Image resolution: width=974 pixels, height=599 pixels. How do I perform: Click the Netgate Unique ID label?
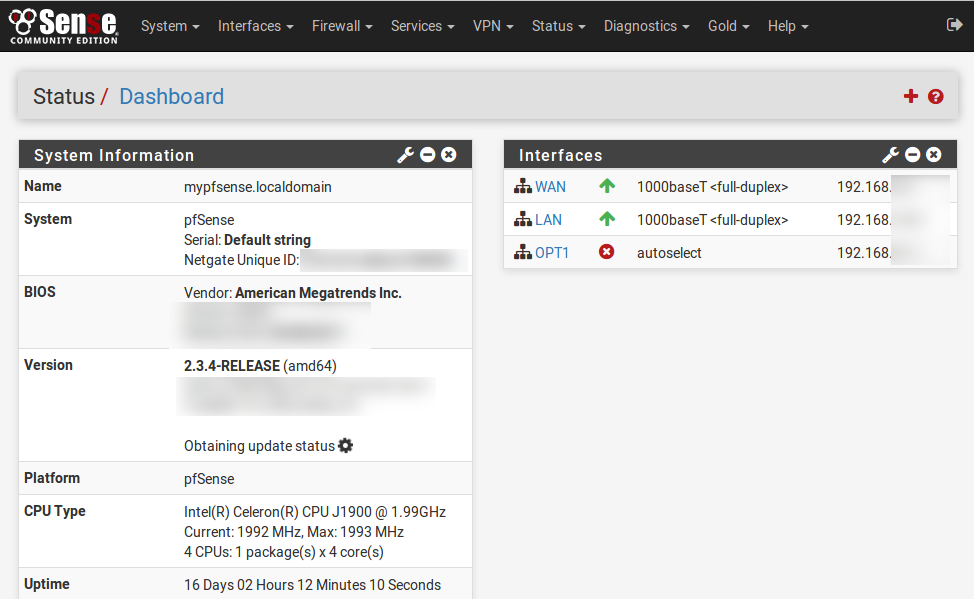click(x=242, y=260)
